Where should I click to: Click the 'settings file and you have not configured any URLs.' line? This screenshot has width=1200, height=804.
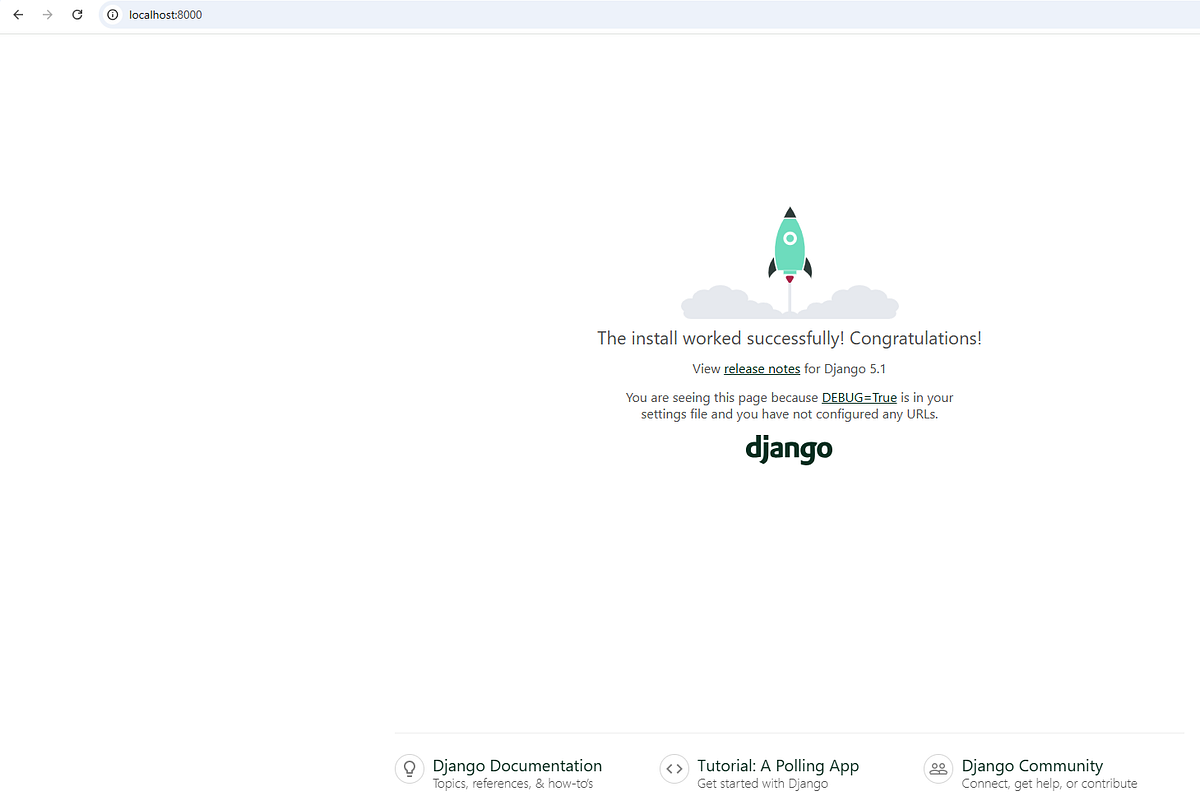pos(789,414)
